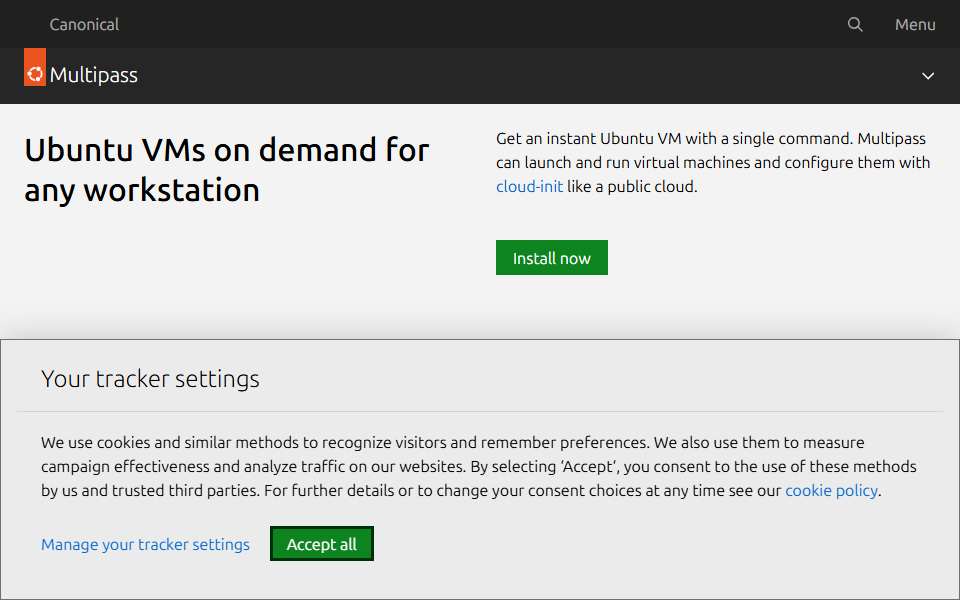Follow the cloud-init link
The image size is (960, 600).
pyautogui.click(x=529, y=186)
